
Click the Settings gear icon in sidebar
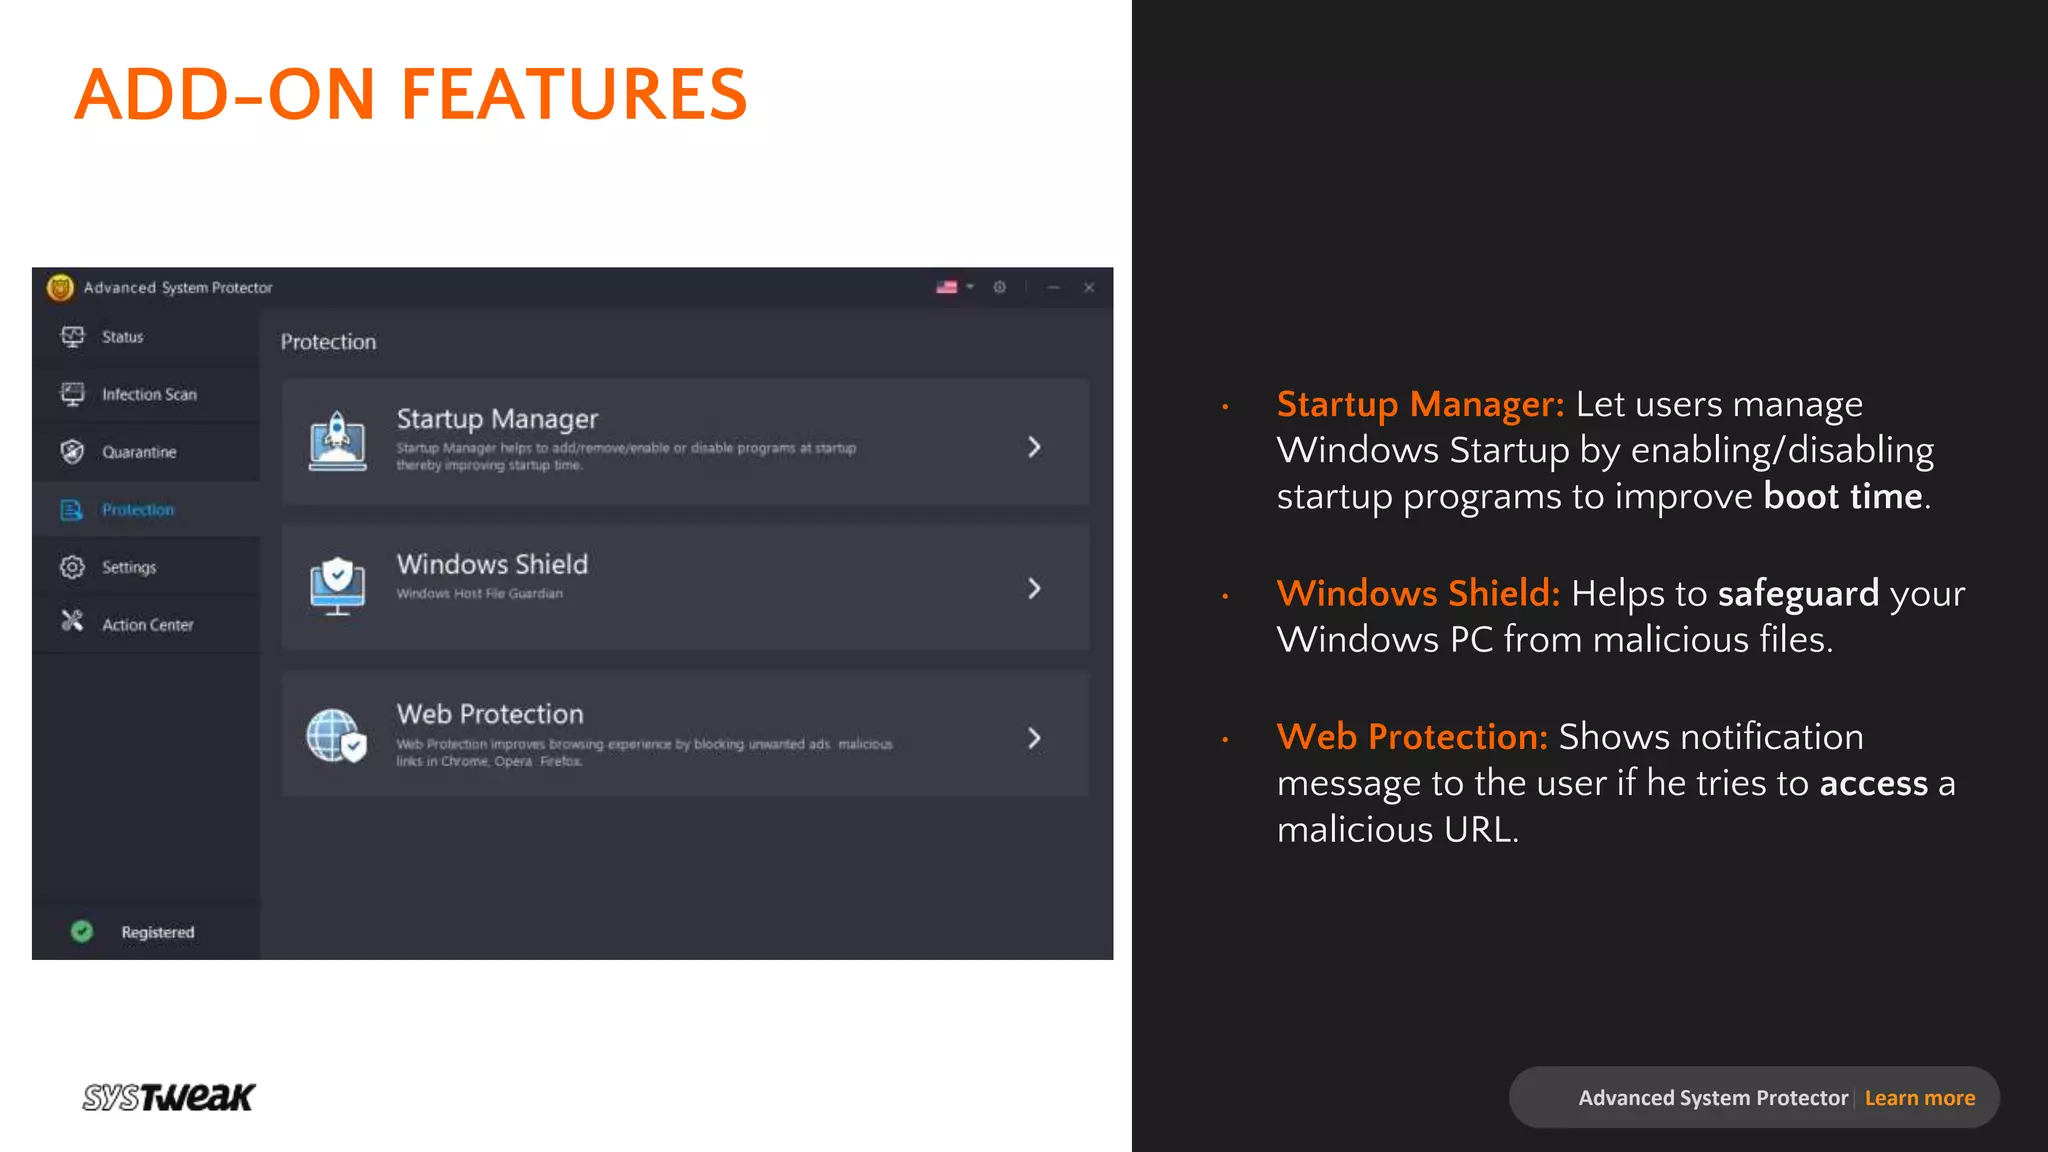(x=72, y=567)
